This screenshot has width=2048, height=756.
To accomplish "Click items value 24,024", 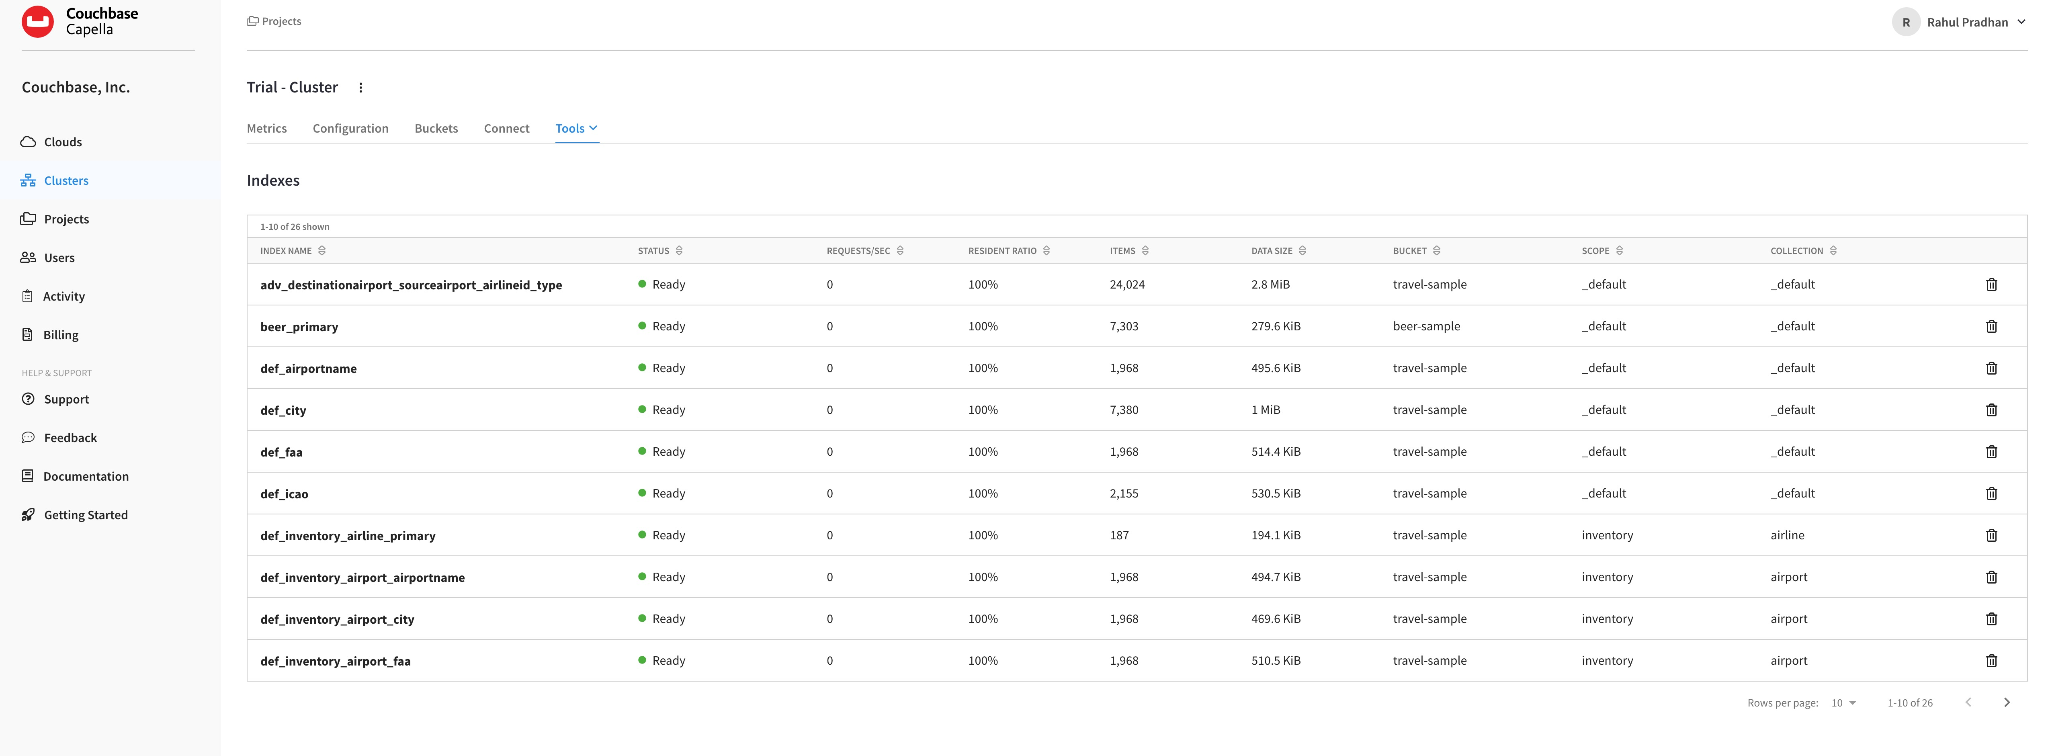I will [x=1127, y=285].
